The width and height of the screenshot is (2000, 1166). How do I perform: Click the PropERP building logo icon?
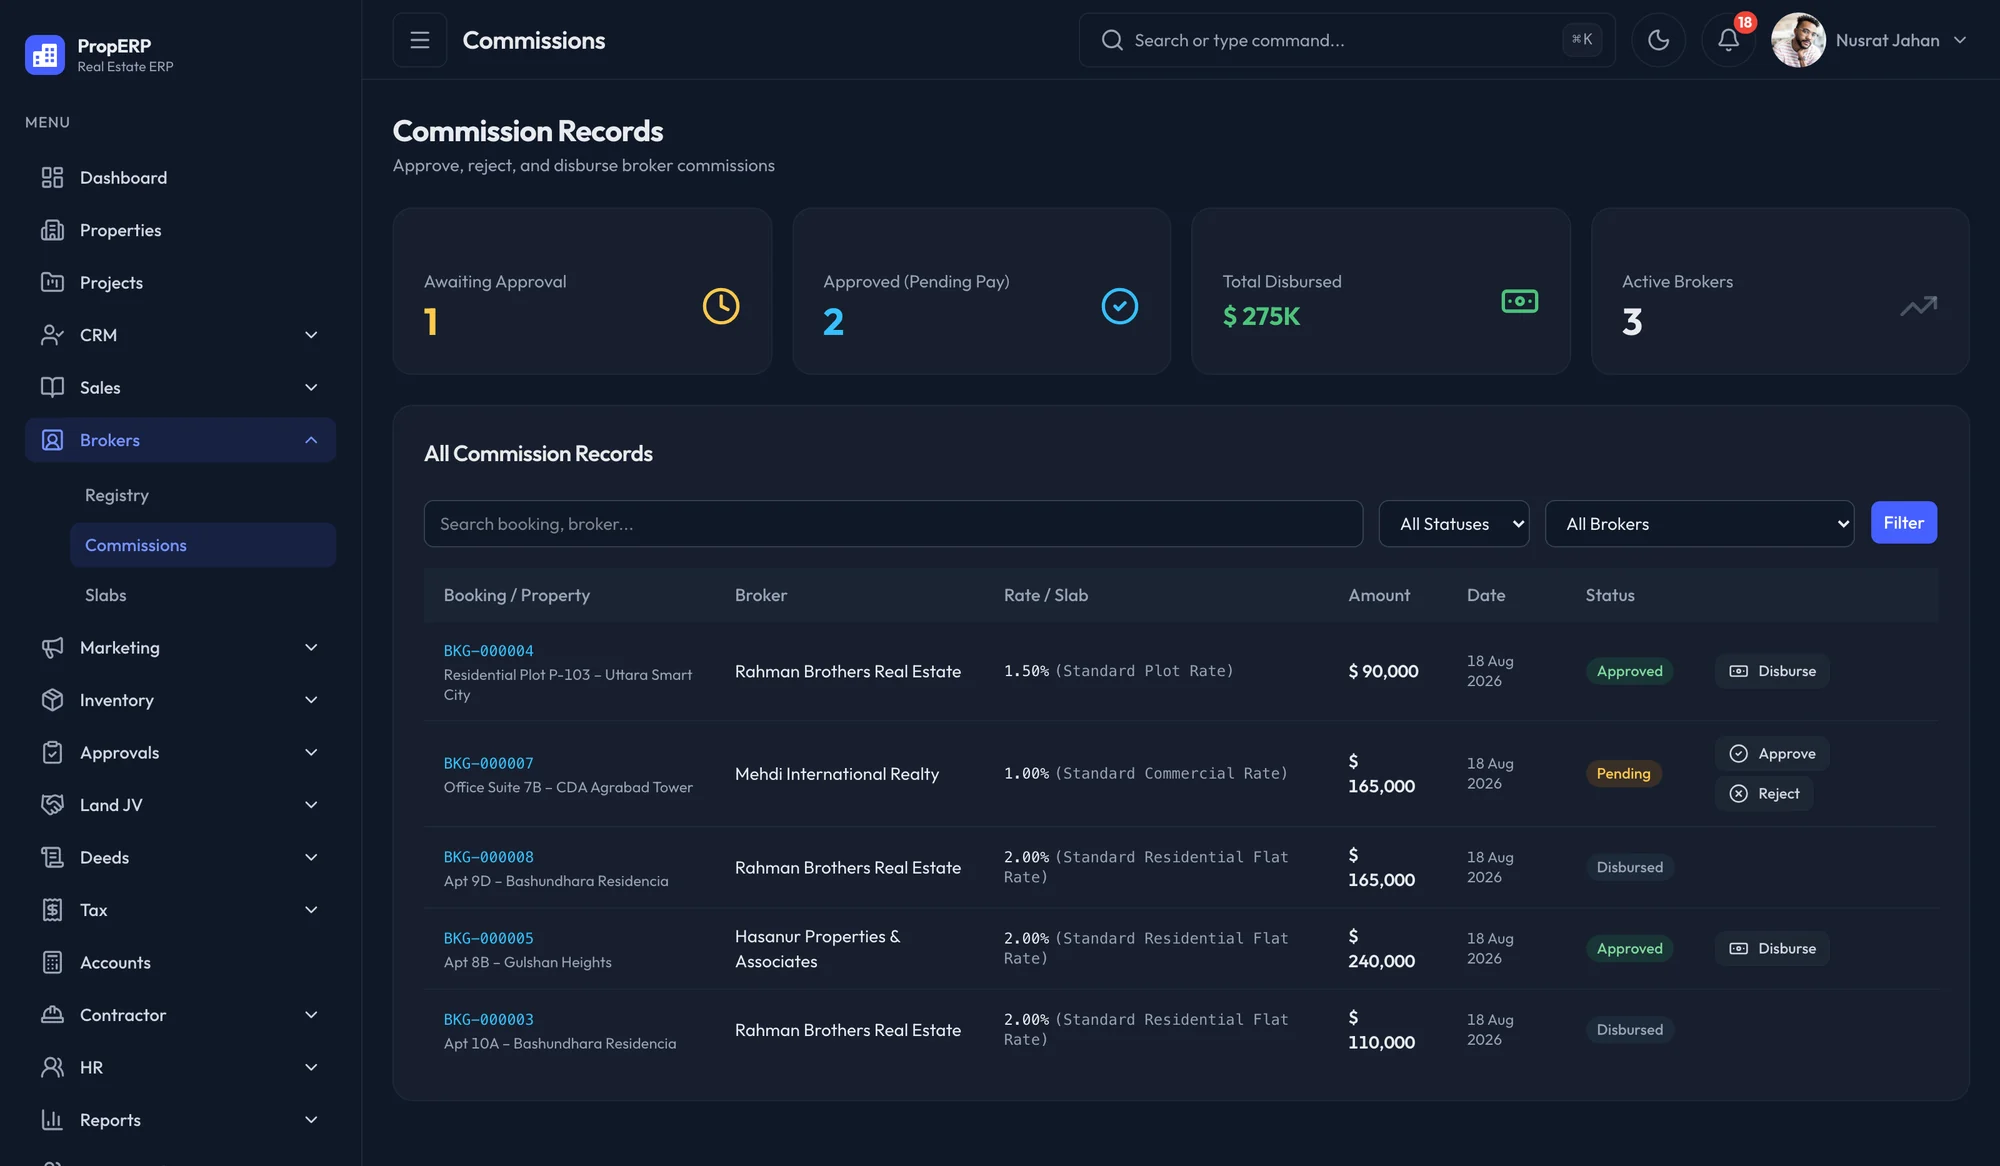[45, 55]
